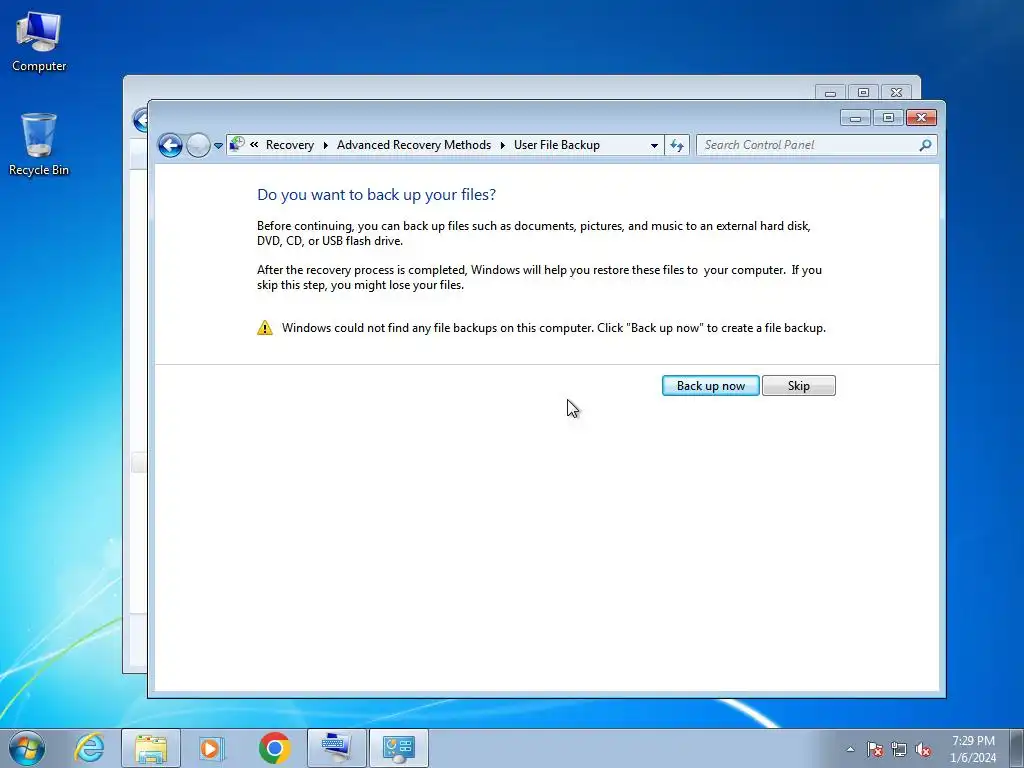
Task: Click the Show desktop strip
Action: click(x=1017, y=748)
